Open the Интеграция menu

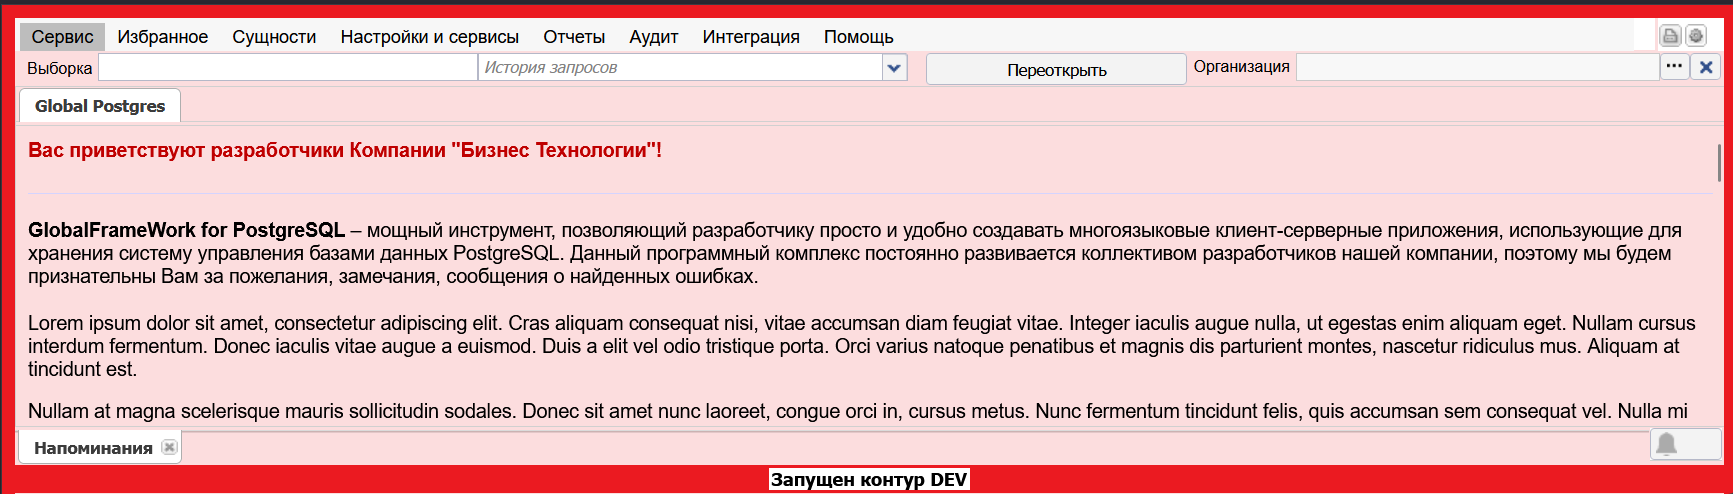[x=751, y=37]
